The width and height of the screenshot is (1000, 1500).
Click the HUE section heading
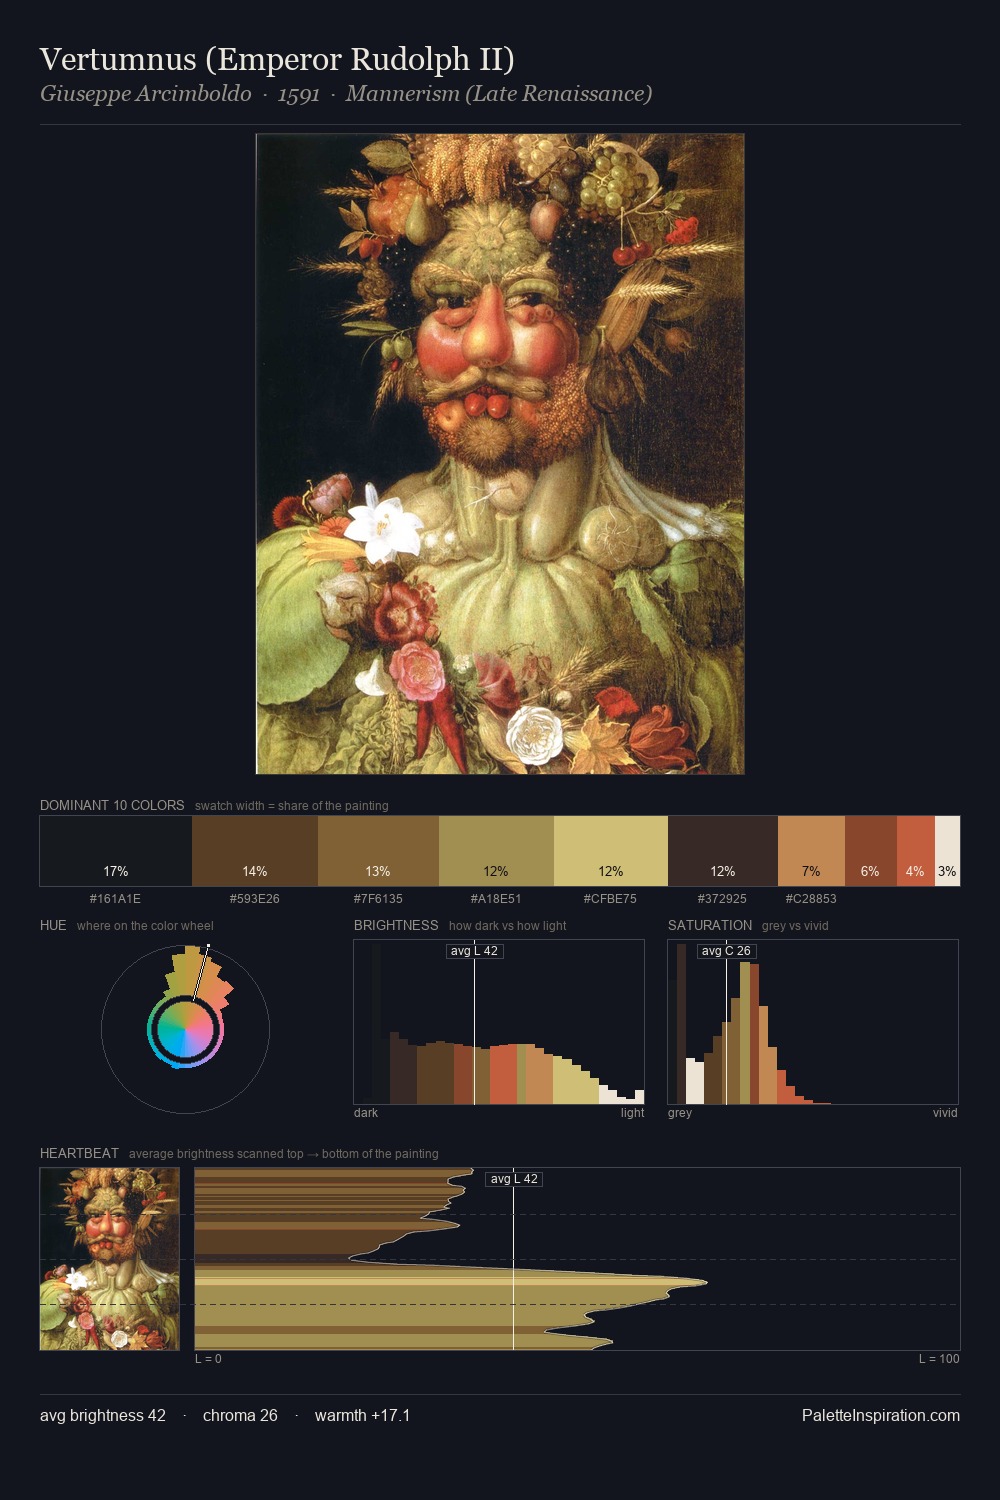(53, 925)
